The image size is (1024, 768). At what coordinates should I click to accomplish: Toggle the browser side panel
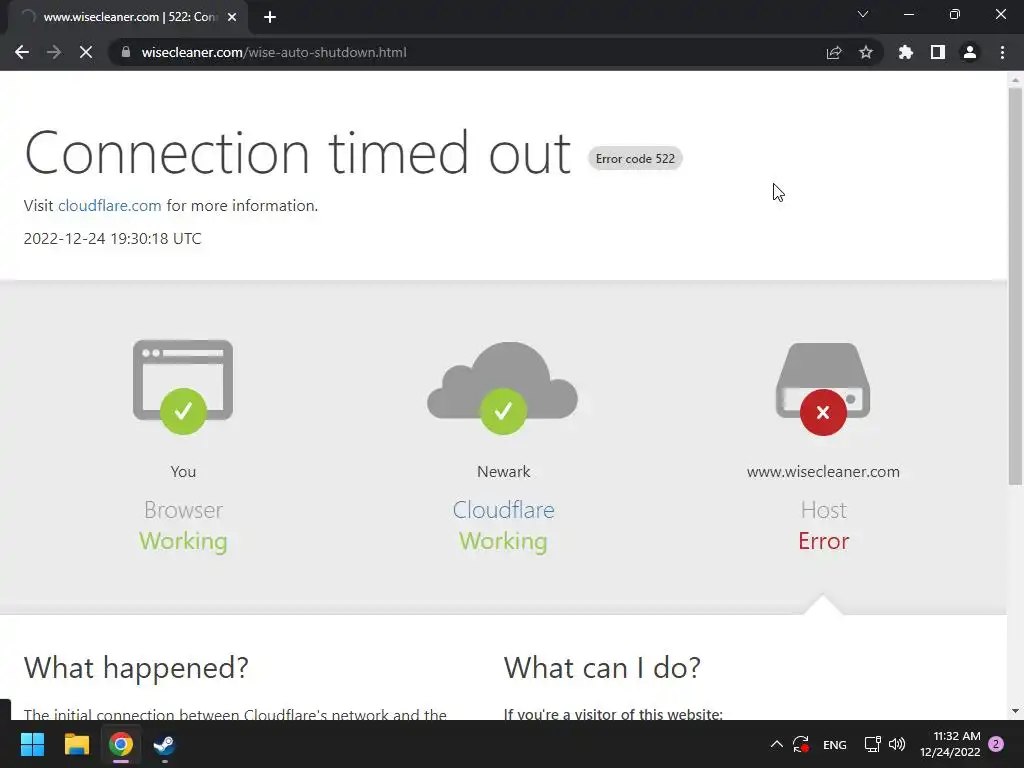point(938,52)
